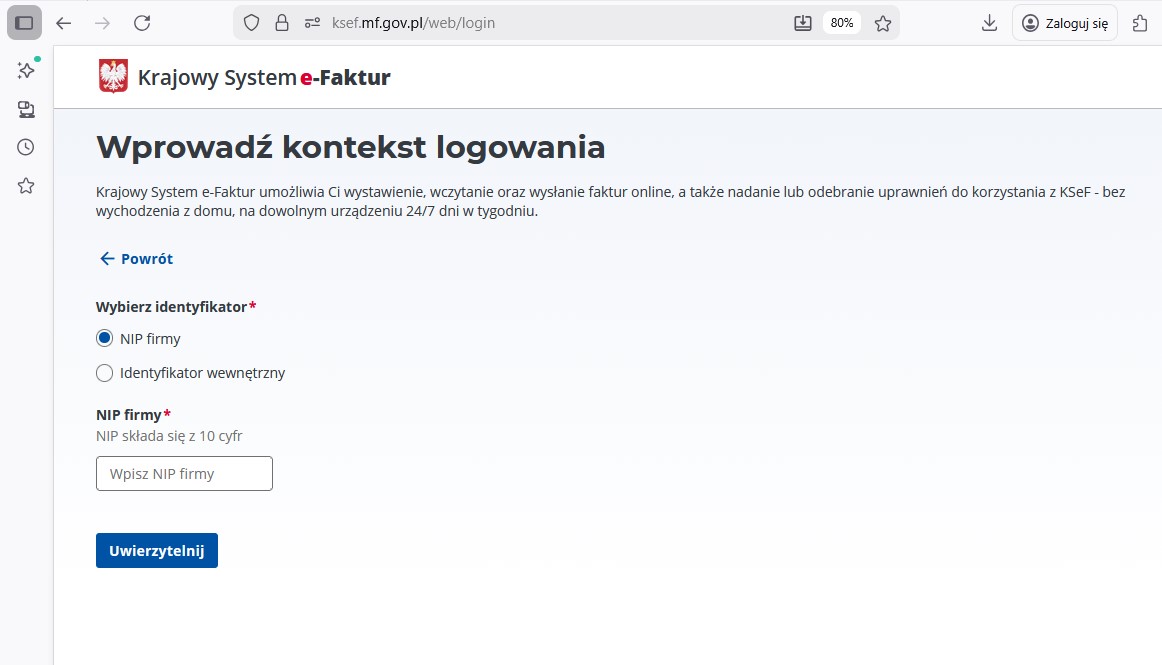This screenshot has height=665, width=1162.
Task: Open the bookmarks star in the sidebar
Action: tap(26, 186)
